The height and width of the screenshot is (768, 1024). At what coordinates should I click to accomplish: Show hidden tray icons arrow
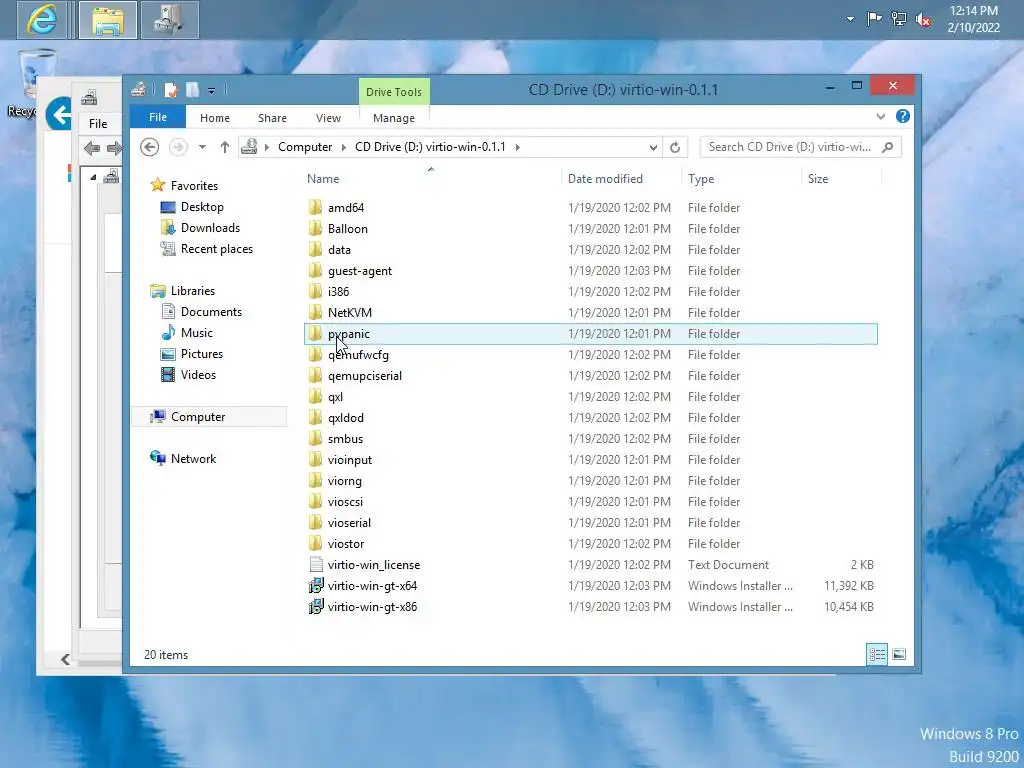click(850, 19)
